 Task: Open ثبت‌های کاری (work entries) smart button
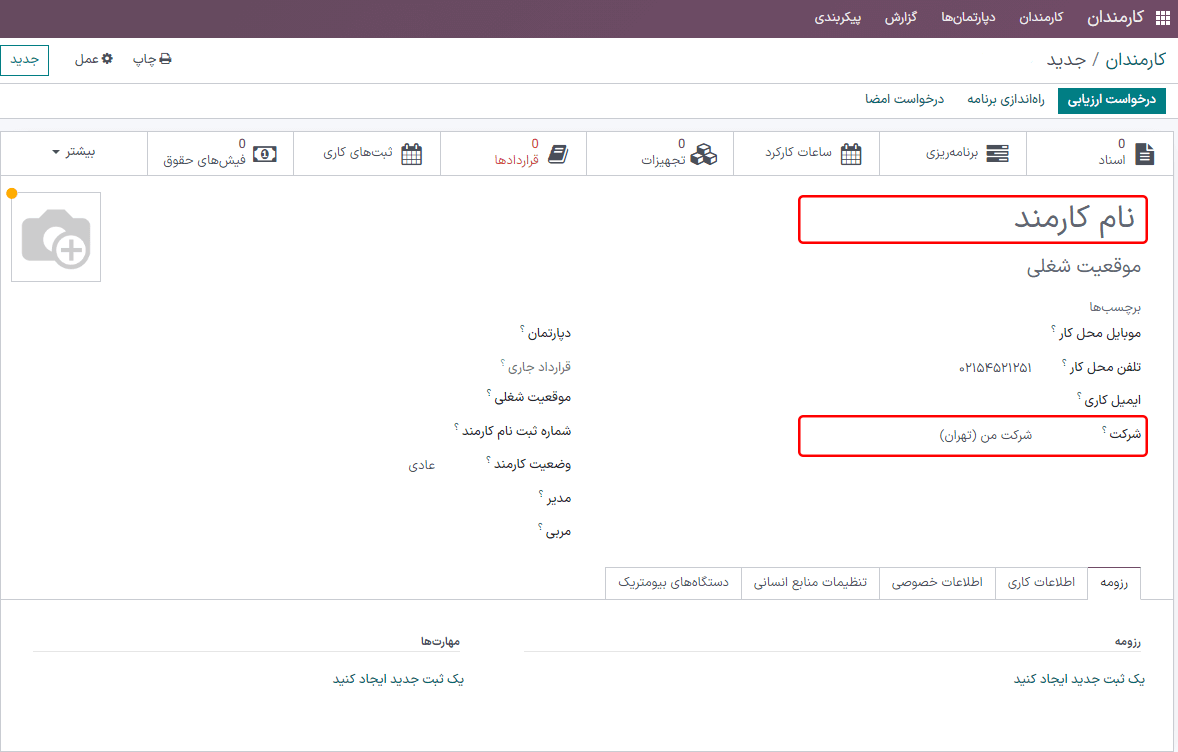tap(367, 153)
